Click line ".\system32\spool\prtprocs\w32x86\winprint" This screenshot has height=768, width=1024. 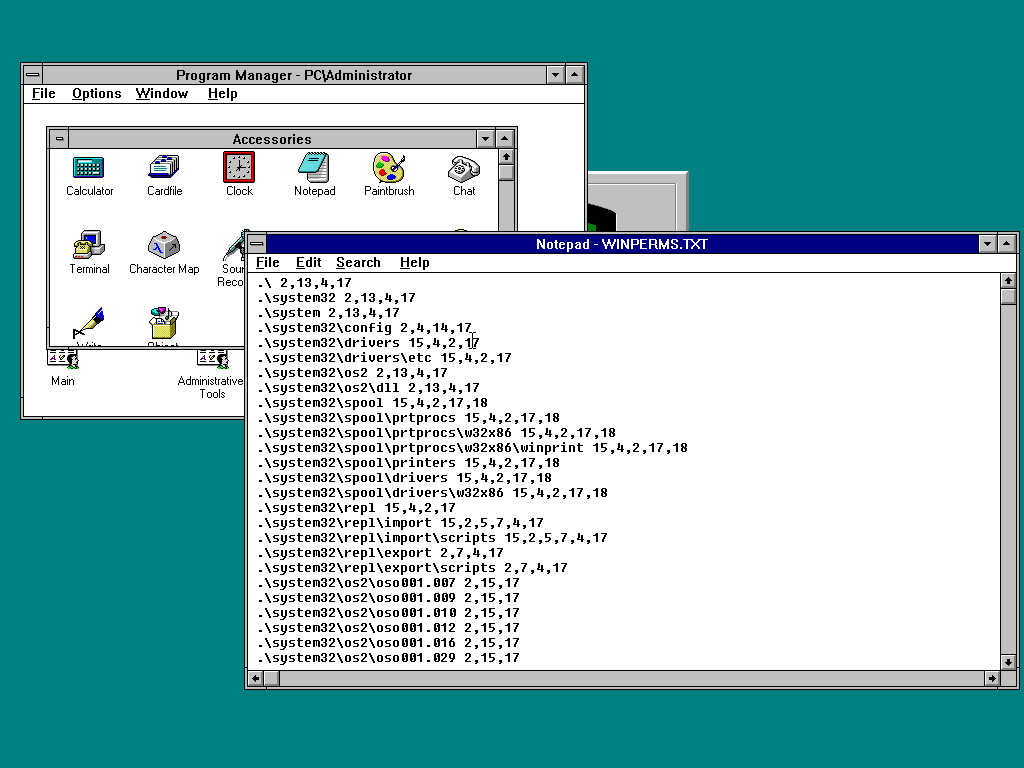tap(472, 448)
